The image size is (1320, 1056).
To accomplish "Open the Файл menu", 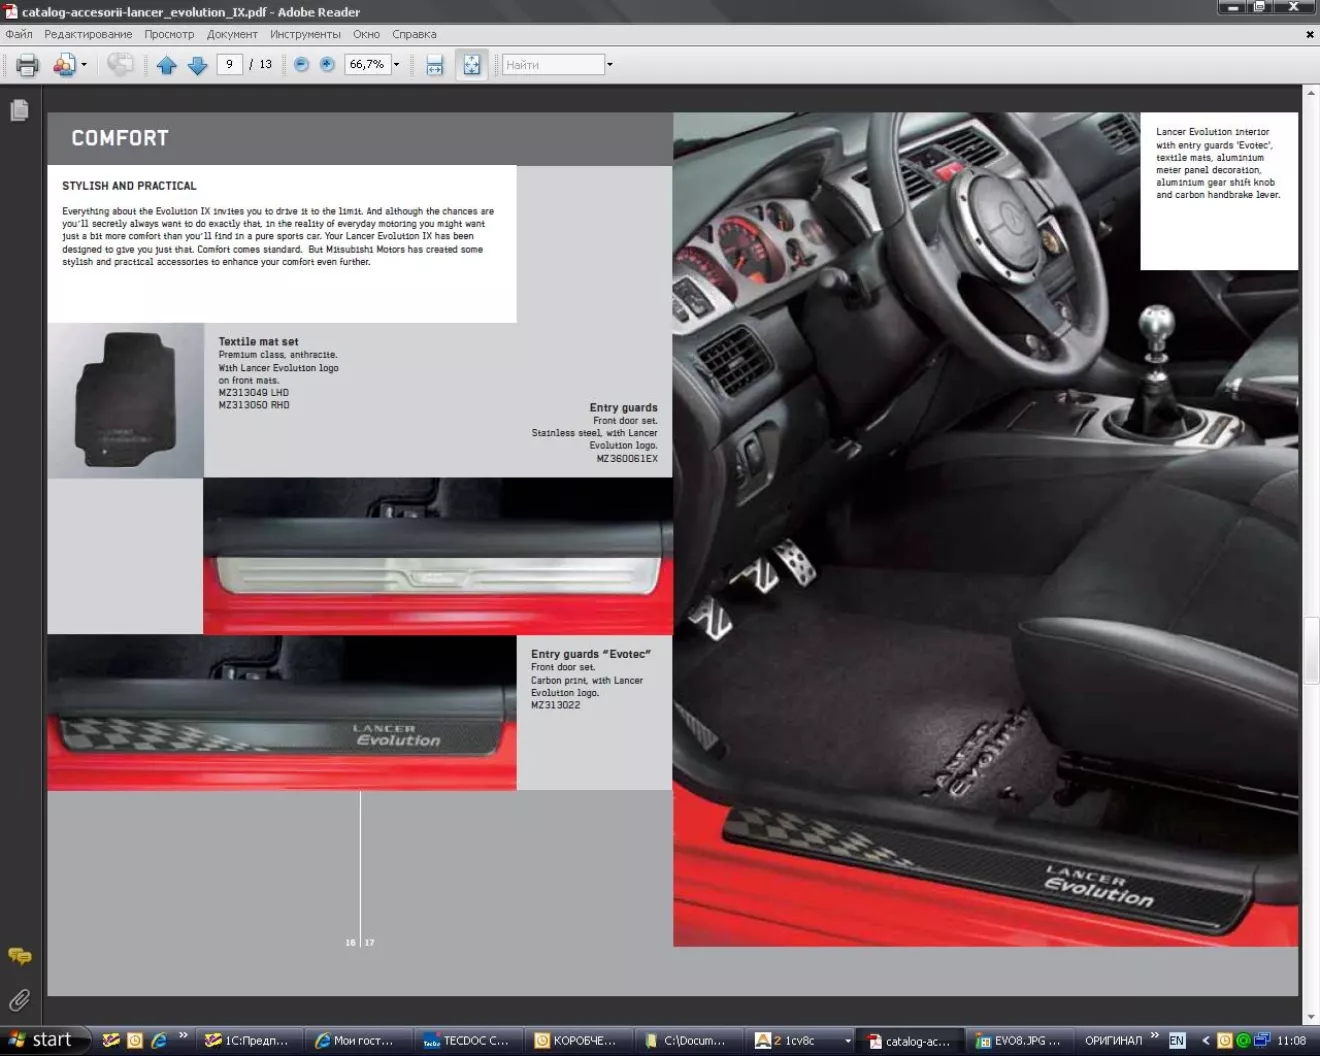I will [x=19, y=34].
